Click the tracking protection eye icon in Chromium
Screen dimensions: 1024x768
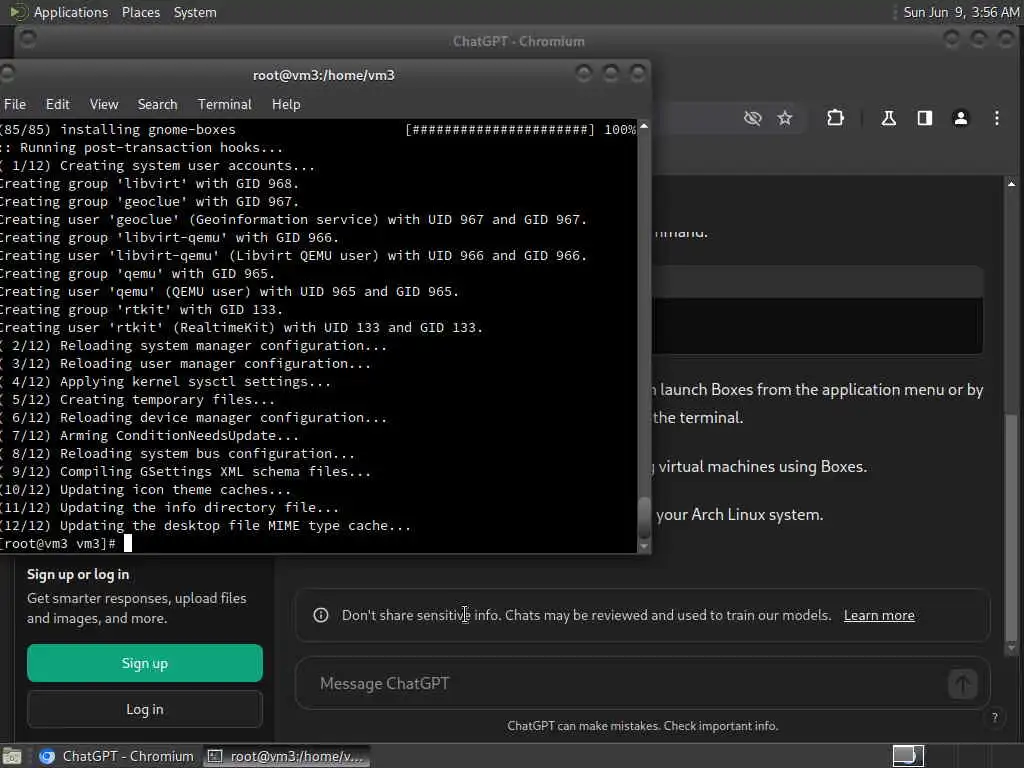pos(752,118)
